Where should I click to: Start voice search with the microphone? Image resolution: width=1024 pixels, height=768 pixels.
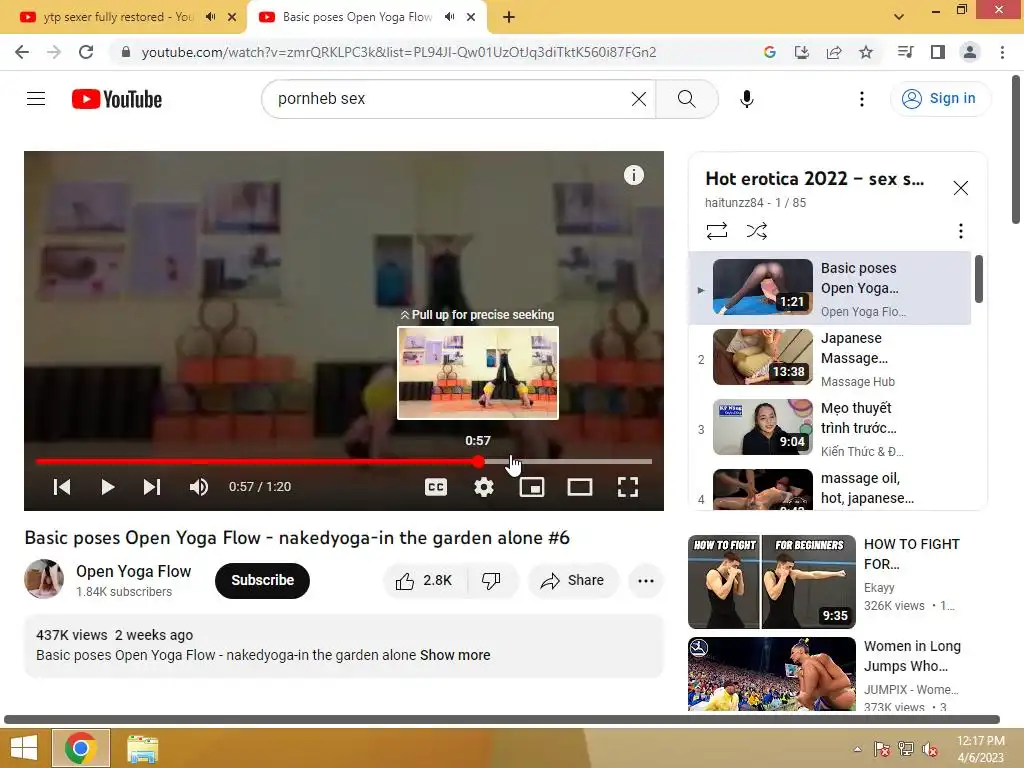click(746, 99)
